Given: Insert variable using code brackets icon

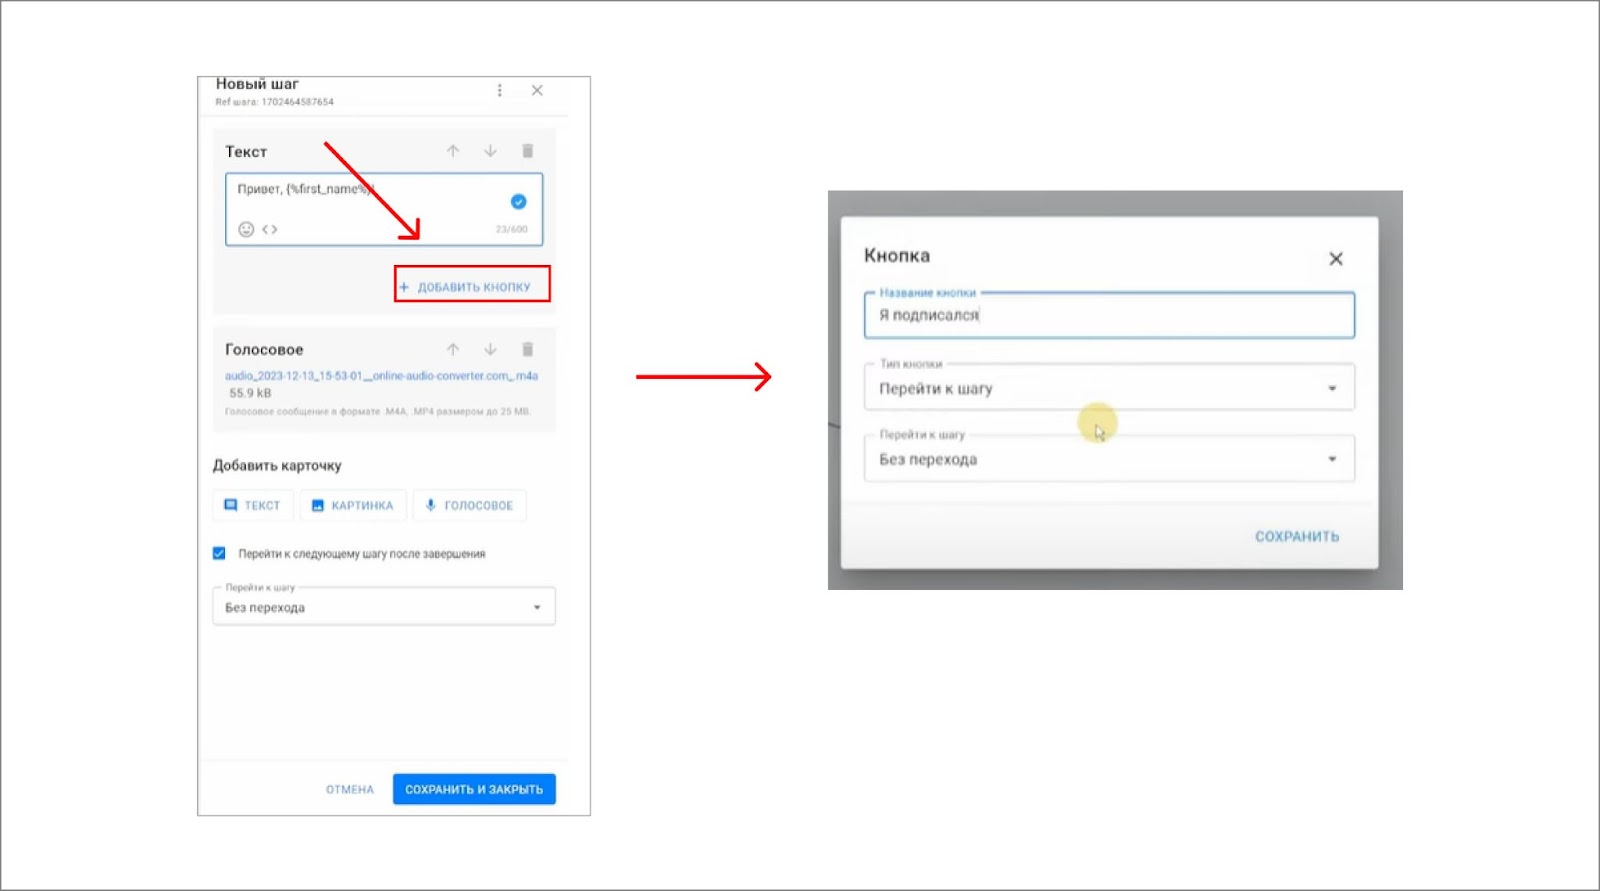Looking at the screenshot, I should pos(270,229).
